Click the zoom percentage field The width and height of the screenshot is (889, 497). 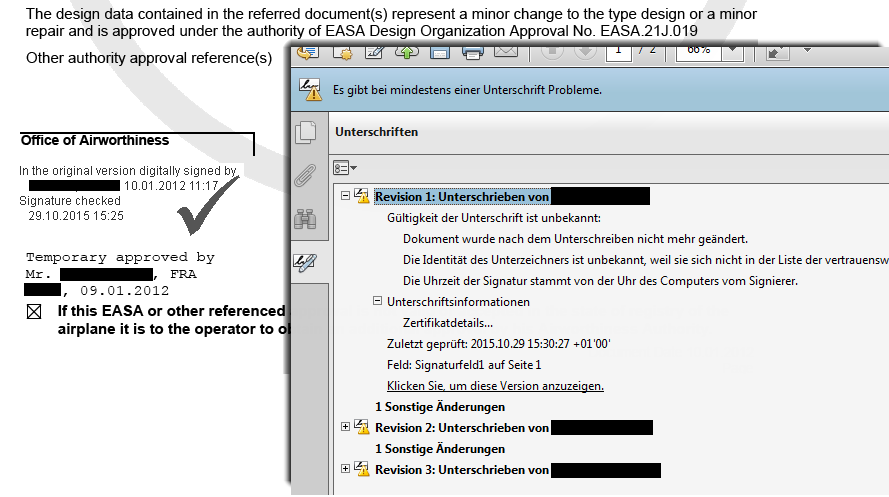click(698, 52)
